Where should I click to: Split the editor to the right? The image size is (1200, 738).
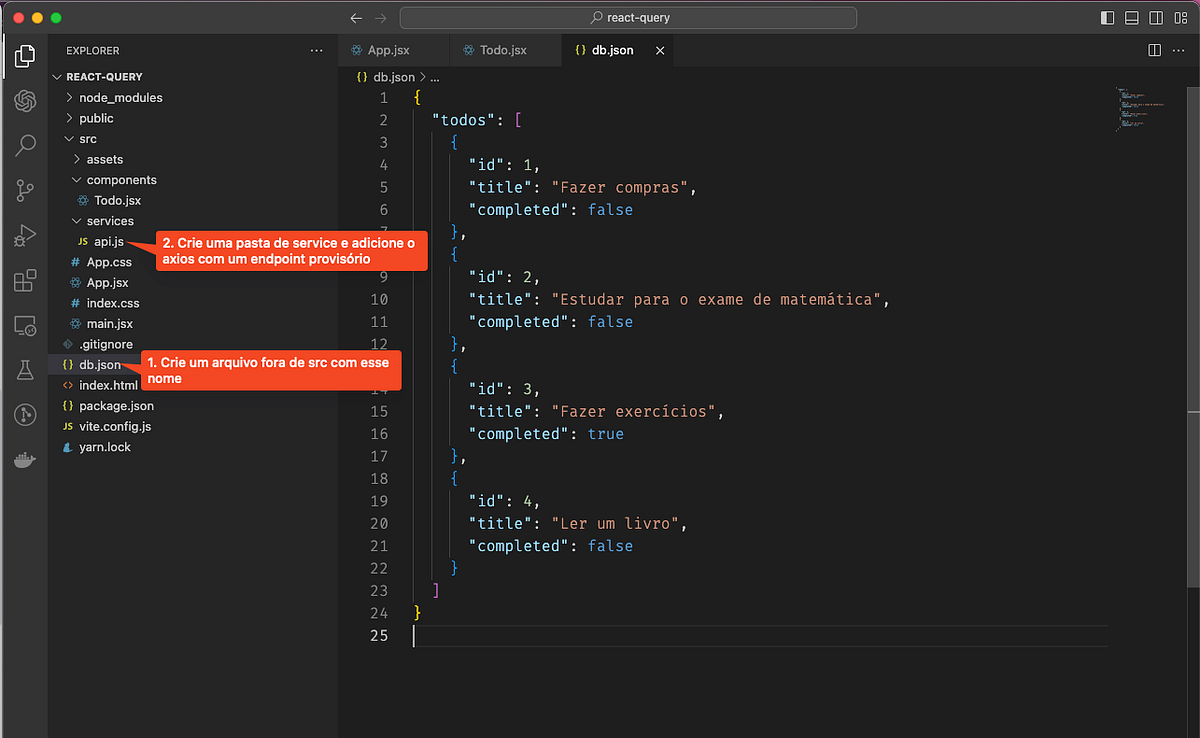1154,50
